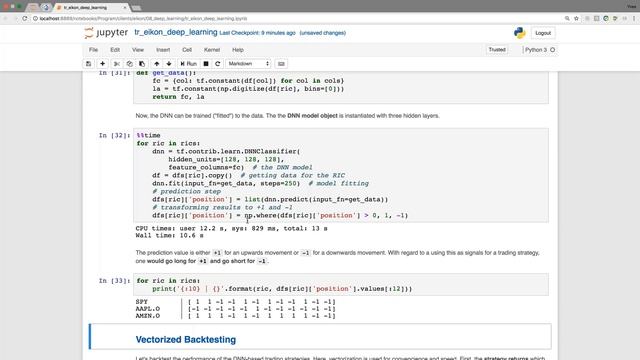Move selected cell down arrow
The height and width of the screenshot is (360, 640).
point(169,64)
